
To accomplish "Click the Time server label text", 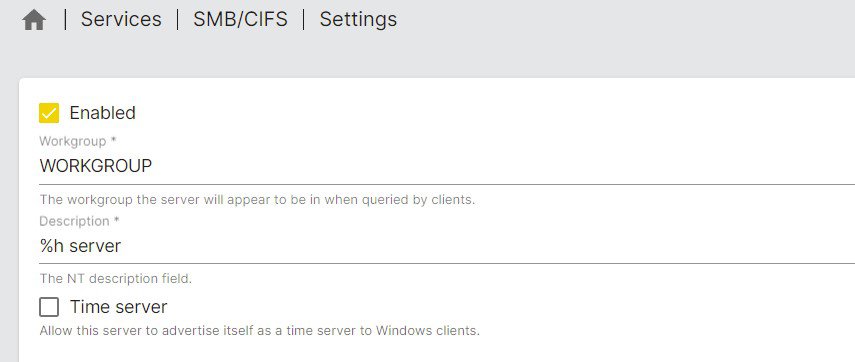I will tap(118, 307).
